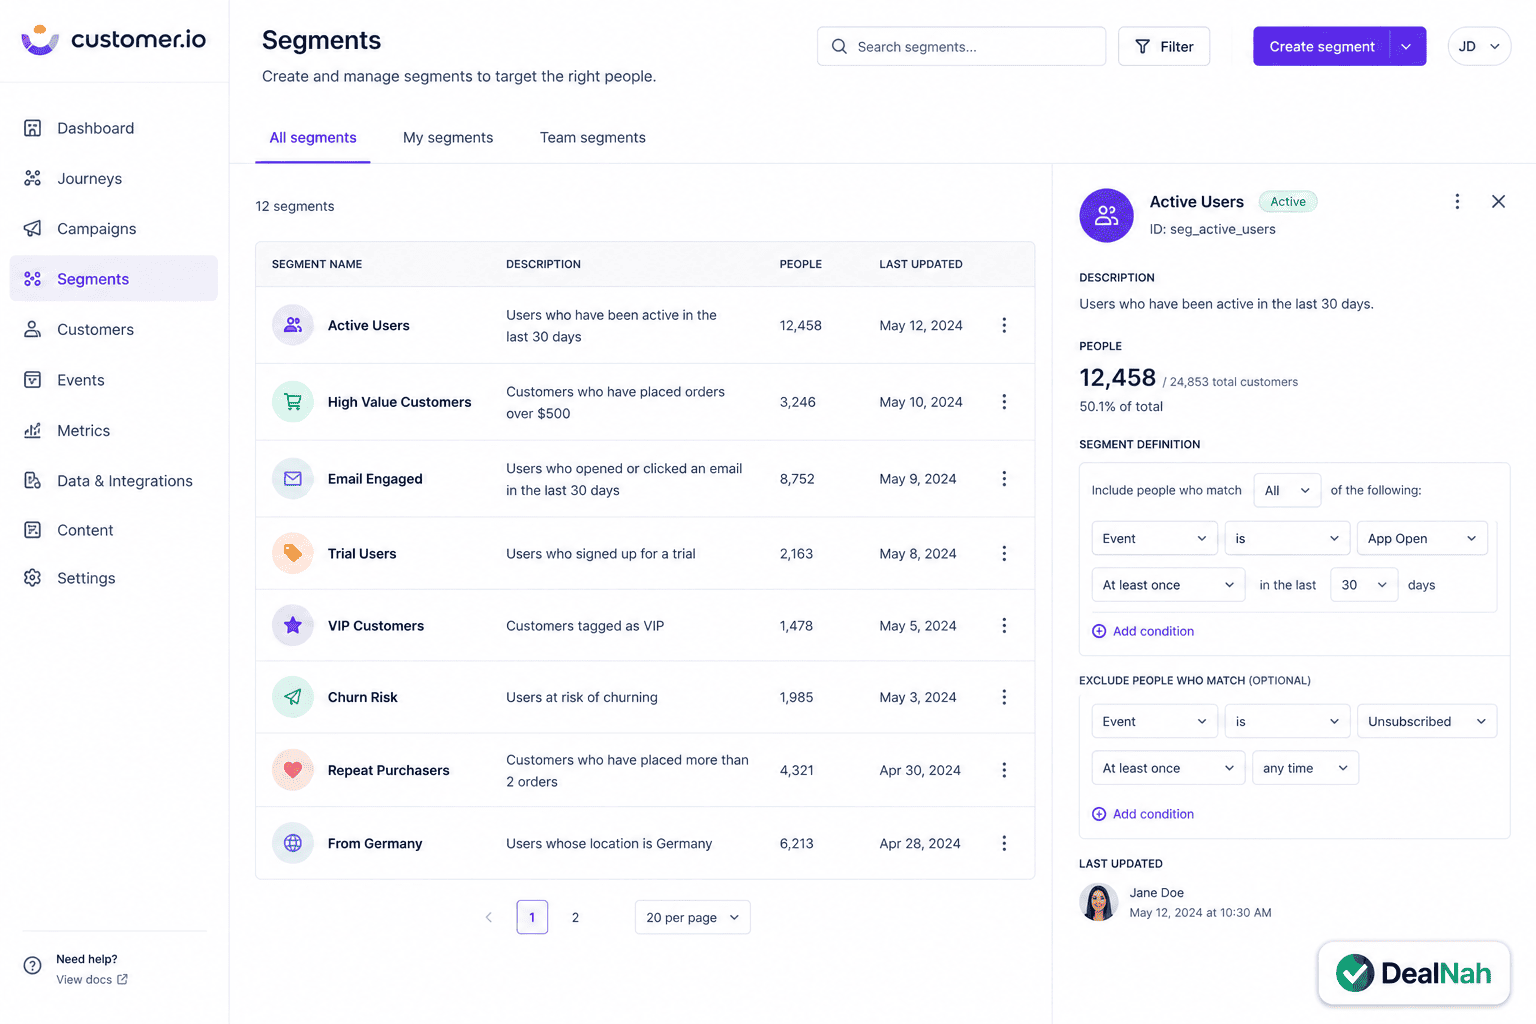Viewport: 1536px width, 1024px height.
Task: Click the customer.io logo
Action: tap(114, 40)
